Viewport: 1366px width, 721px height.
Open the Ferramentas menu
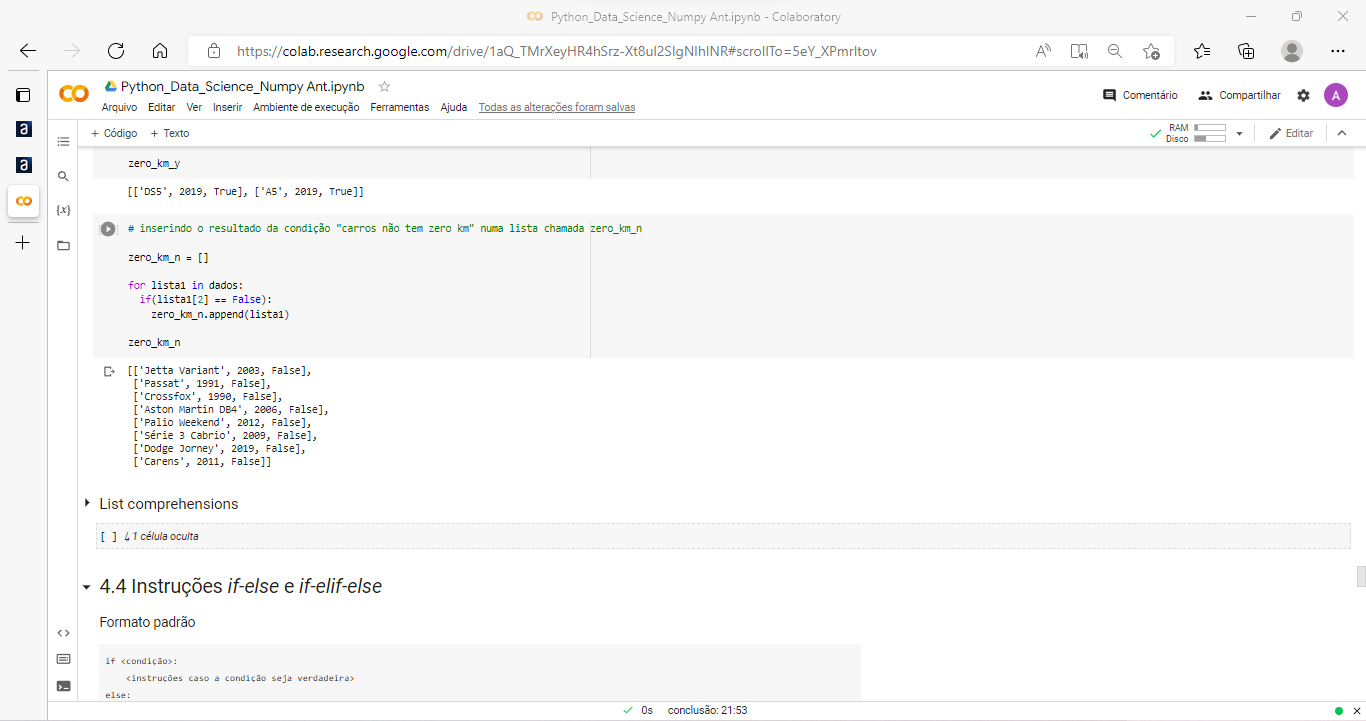400,107
